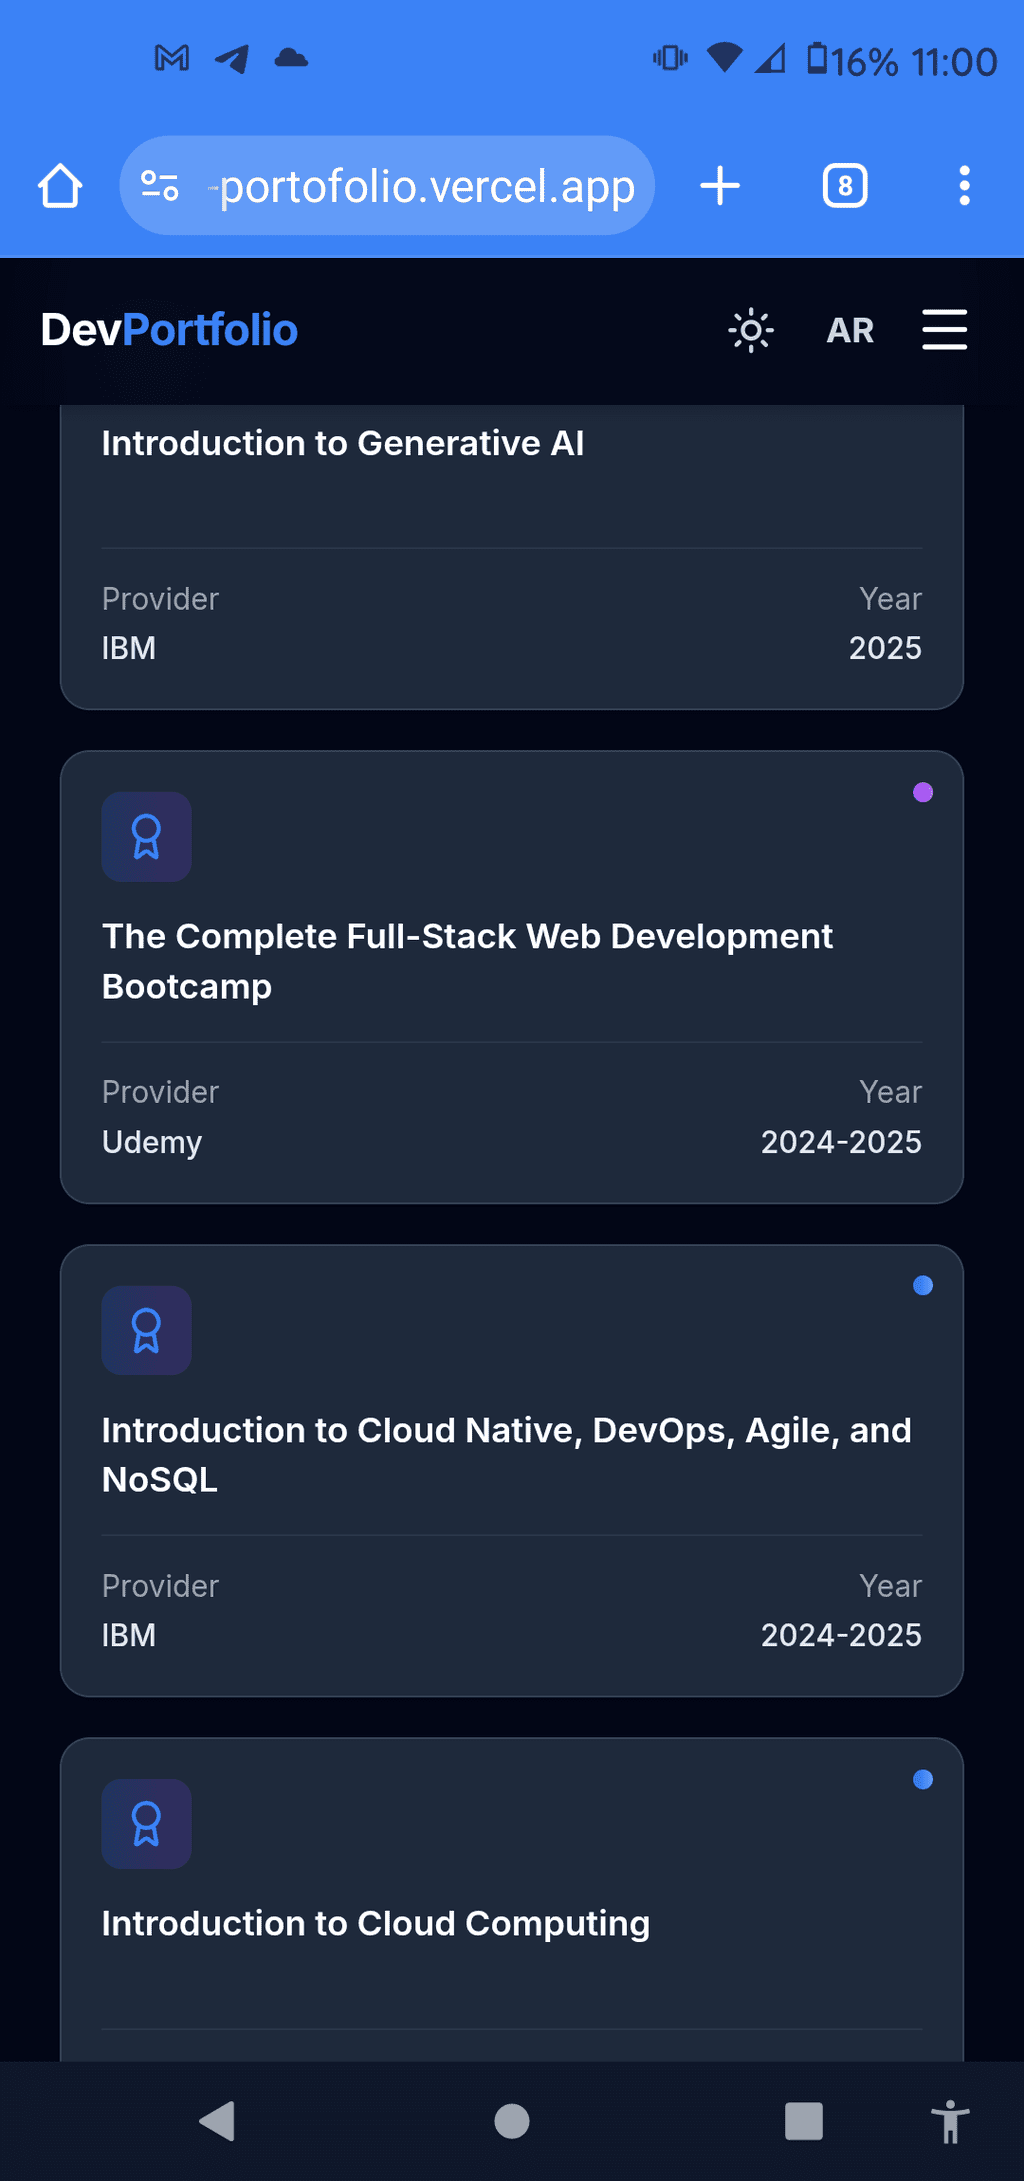Click IBM provider on Generative AI card
Screen dimensions: 1024x2181
tap(129, 648)
